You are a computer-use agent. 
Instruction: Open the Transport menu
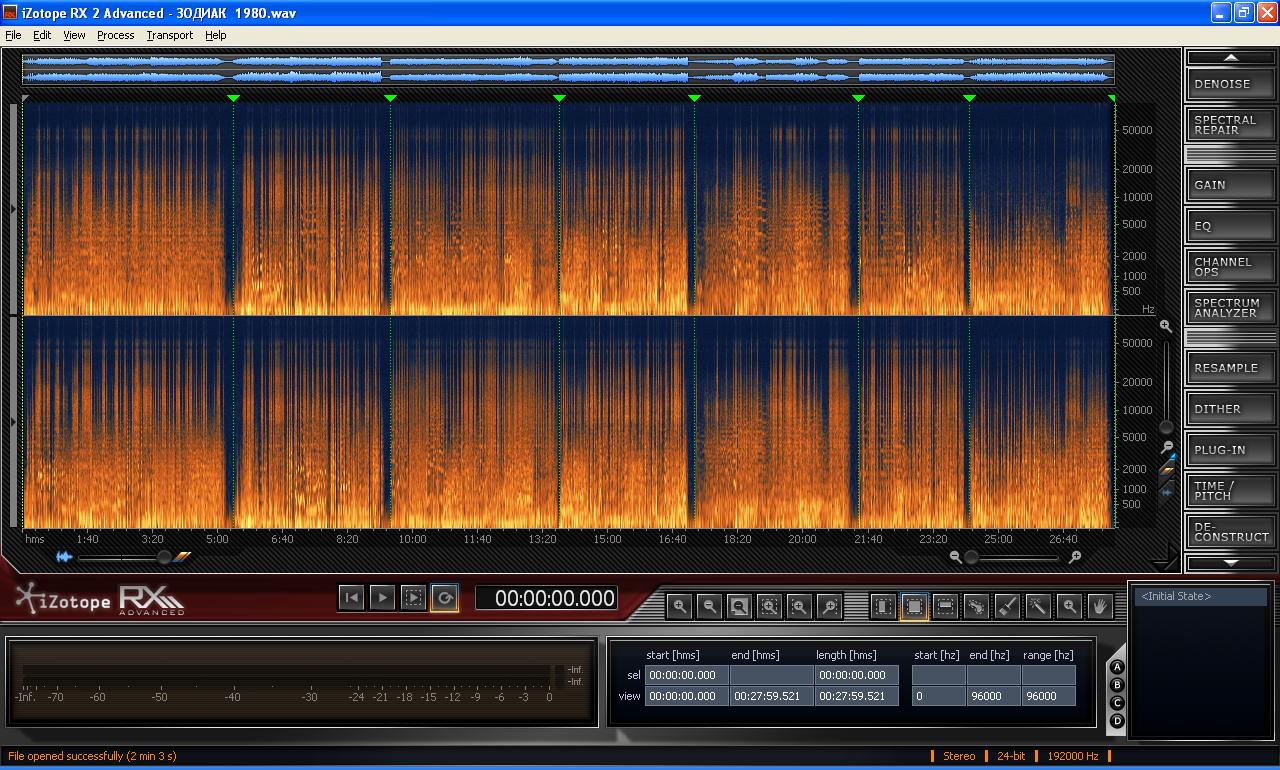tap(170, 35)
